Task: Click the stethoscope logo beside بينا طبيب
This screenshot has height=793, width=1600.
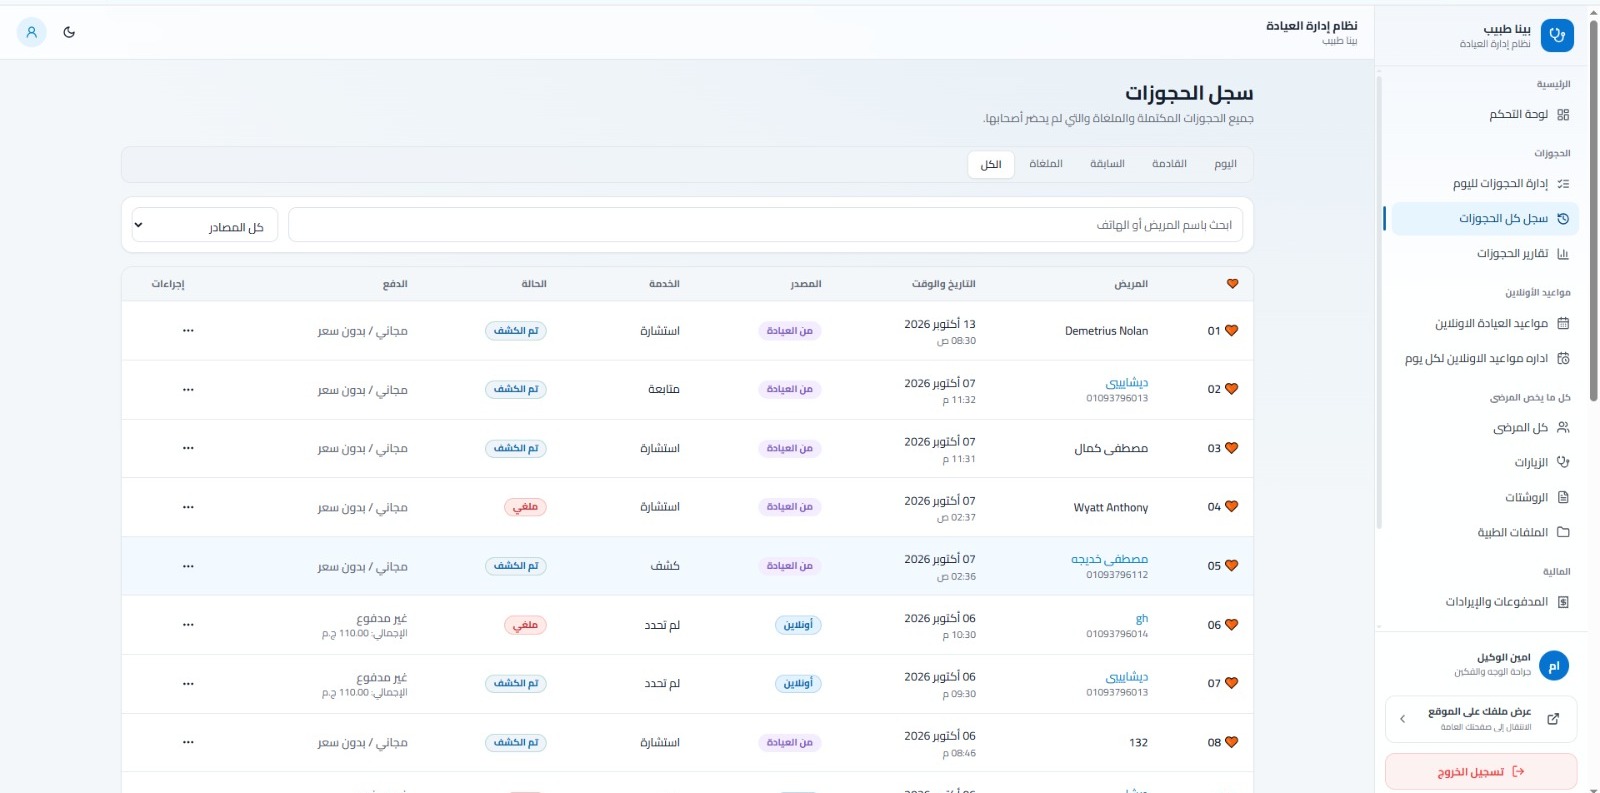Action: 1557,35
